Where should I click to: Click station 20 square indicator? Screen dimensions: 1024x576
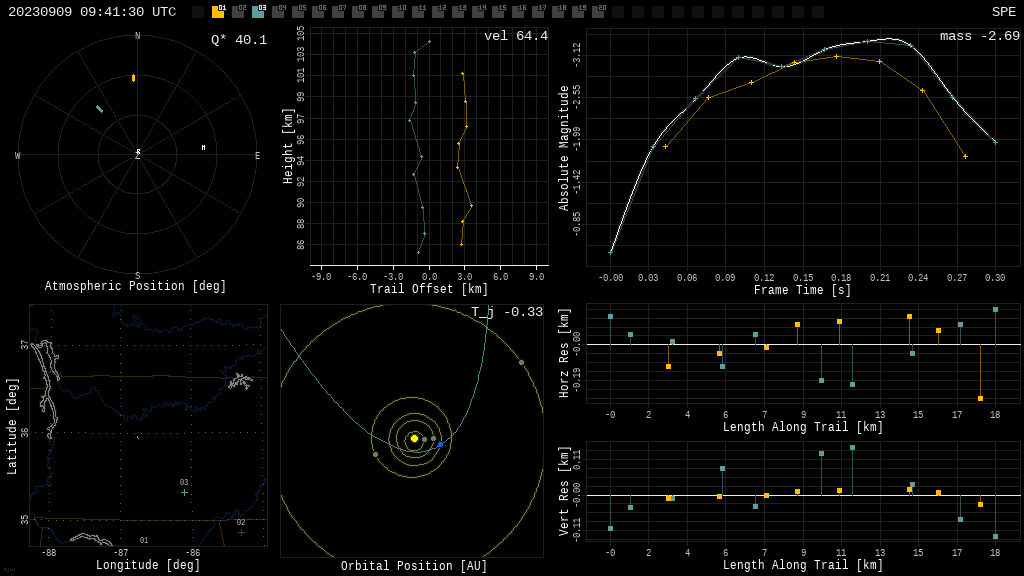[x=598, y=11]
